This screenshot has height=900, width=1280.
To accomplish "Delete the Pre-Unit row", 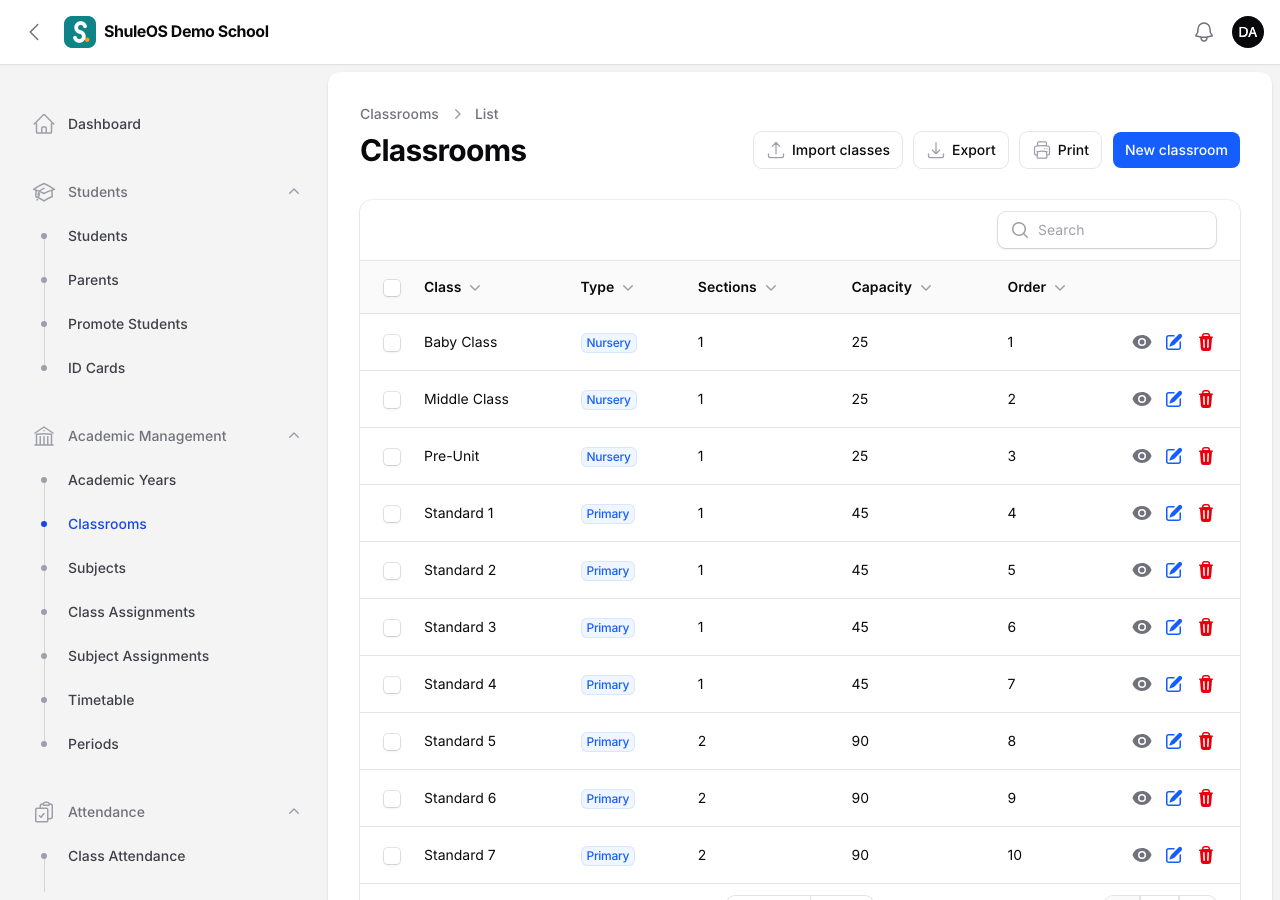I will pyautogui.click(x=1206, y=456).
